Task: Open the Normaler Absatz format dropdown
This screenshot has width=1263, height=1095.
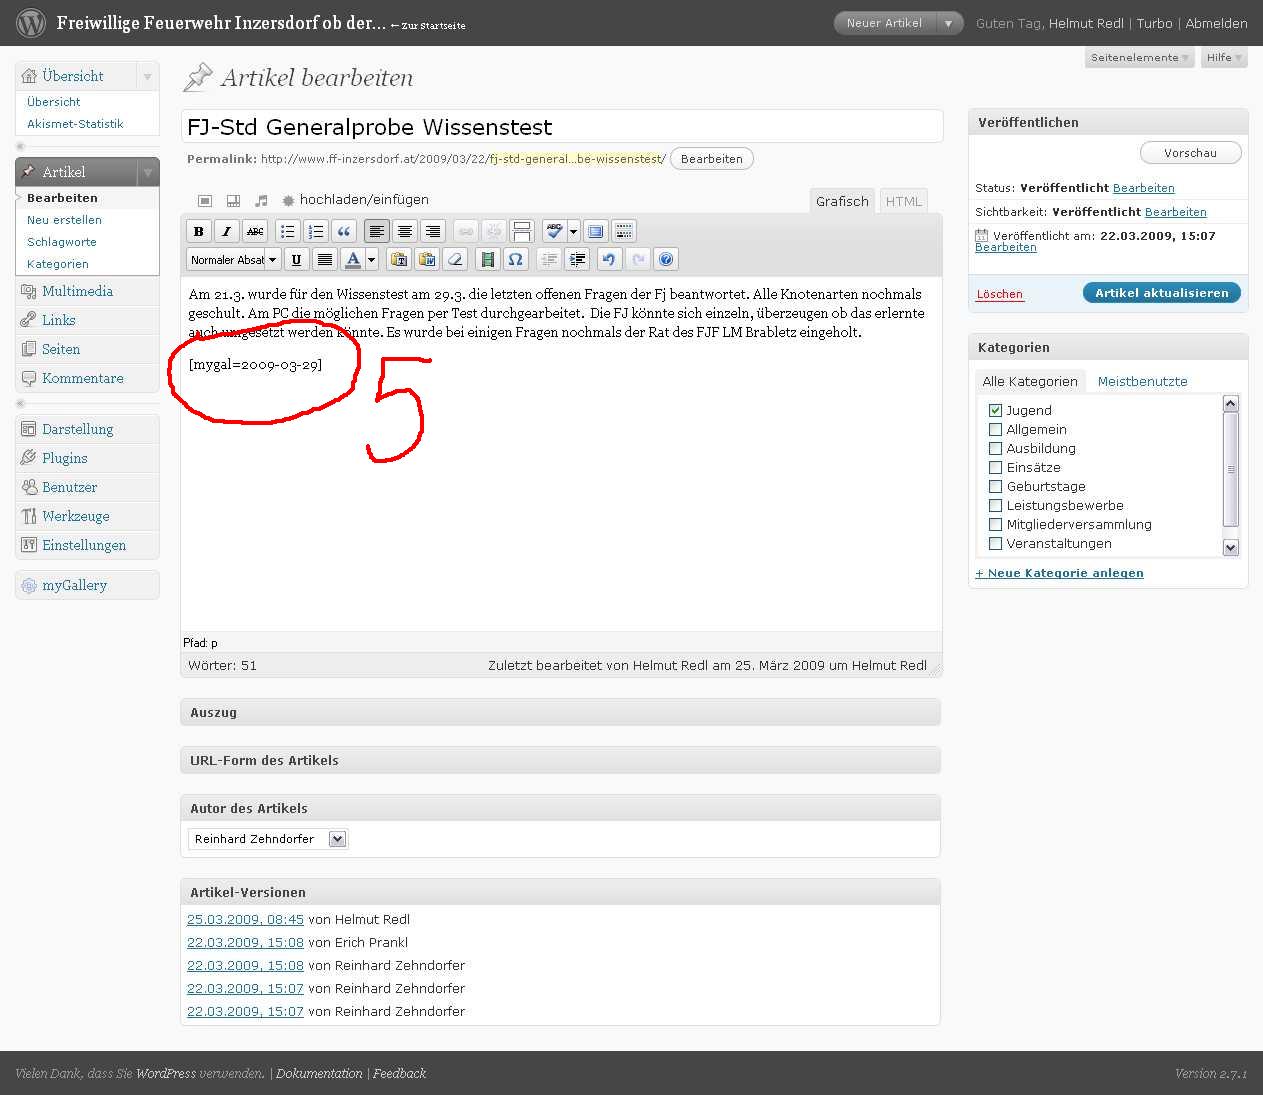Action: [x=234, y=260]
